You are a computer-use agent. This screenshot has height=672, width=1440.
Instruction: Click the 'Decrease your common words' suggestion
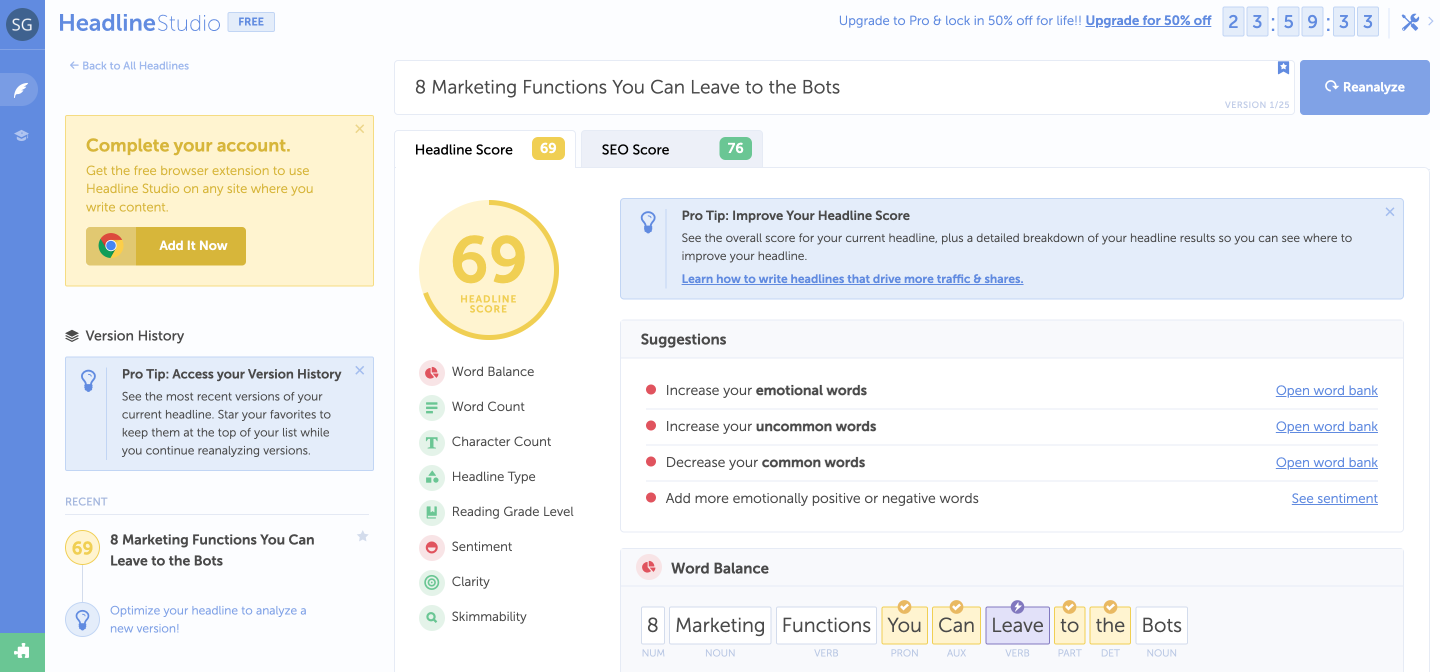[765, 463]
